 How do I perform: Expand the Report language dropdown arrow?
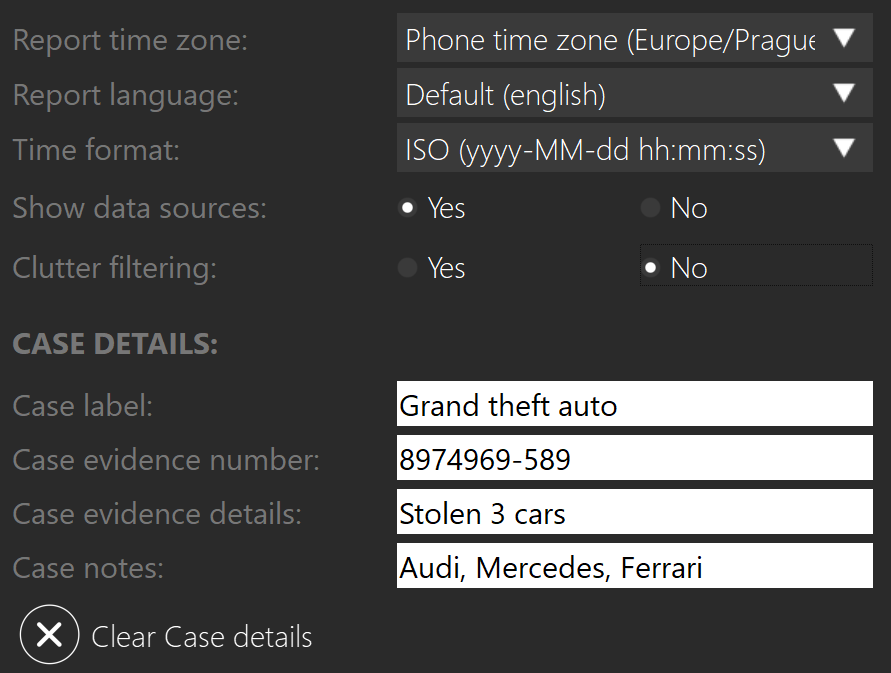click(x=844, y=93)
